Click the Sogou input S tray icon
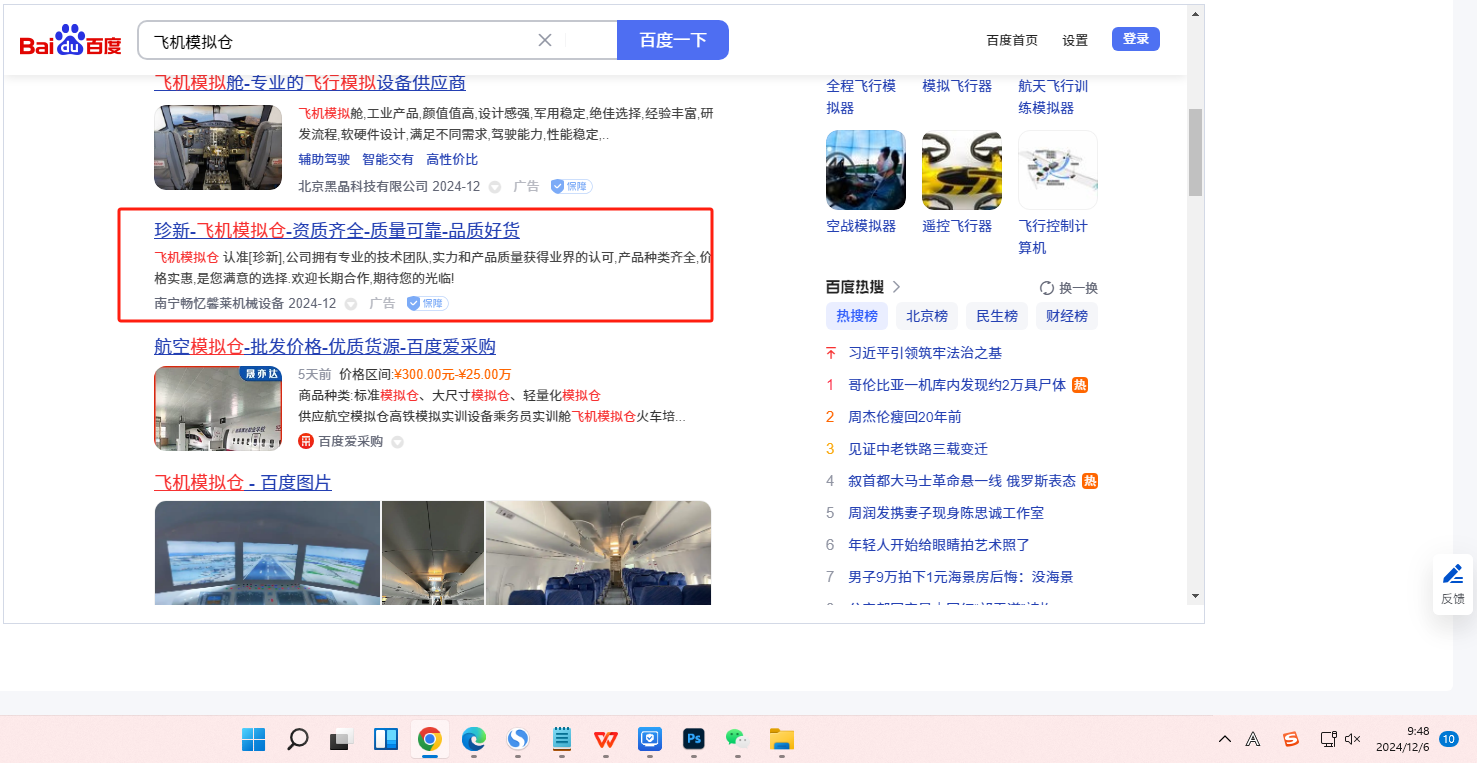Image resolution: width=1477 pixels, height=763 pixels. click(1291, 740)
